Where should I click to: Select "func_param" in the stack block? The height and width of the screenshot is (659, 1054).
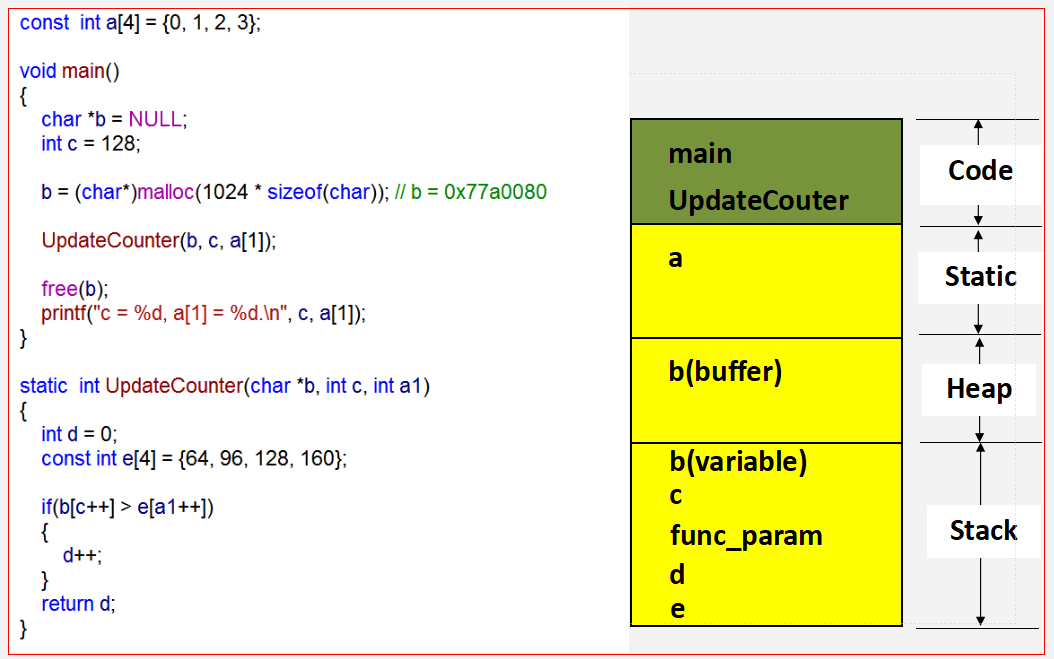click(746, 536)
